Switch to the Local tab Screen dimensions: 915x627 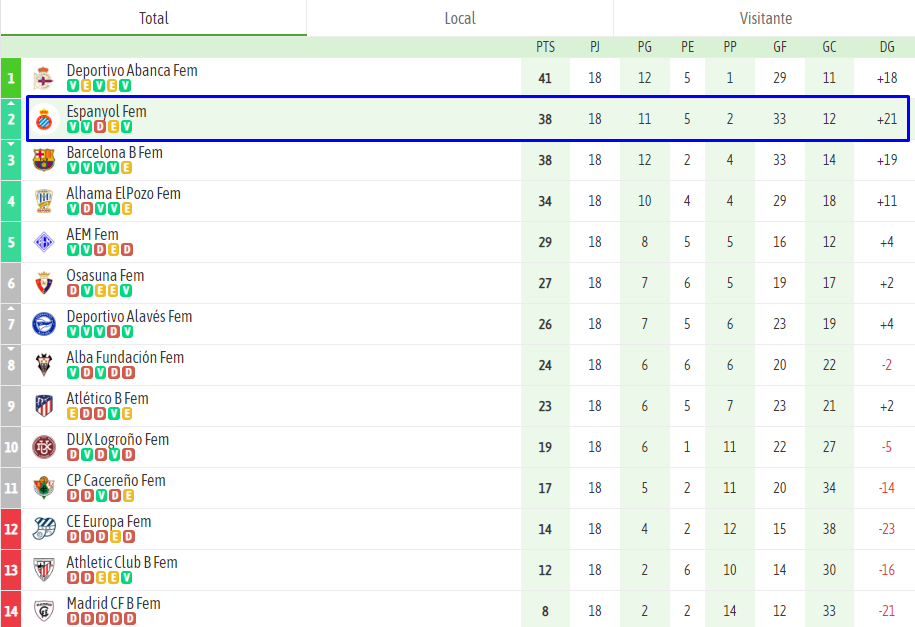tap(459, 17)
